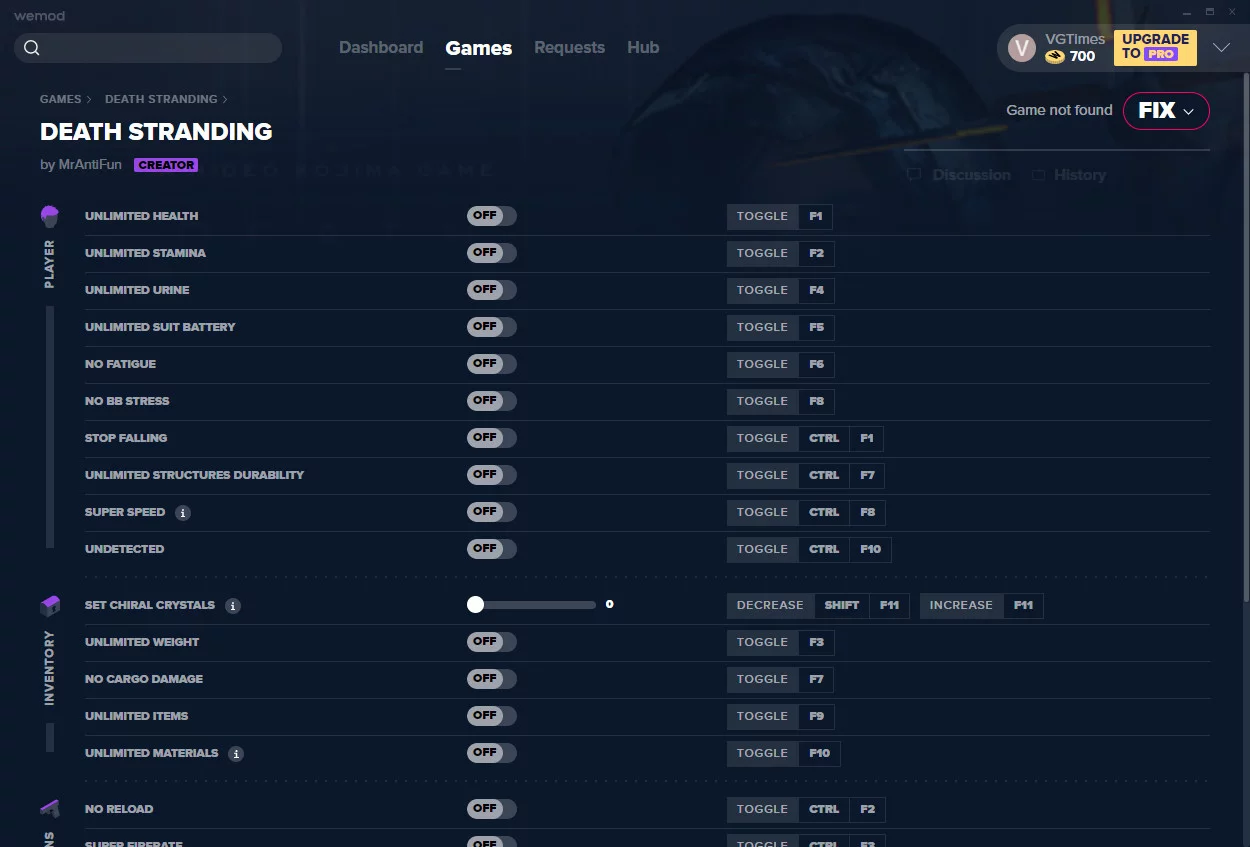Click the Set Chiral Crystals info icon
The image size is (1250, 847).
[x=232, y=605]
